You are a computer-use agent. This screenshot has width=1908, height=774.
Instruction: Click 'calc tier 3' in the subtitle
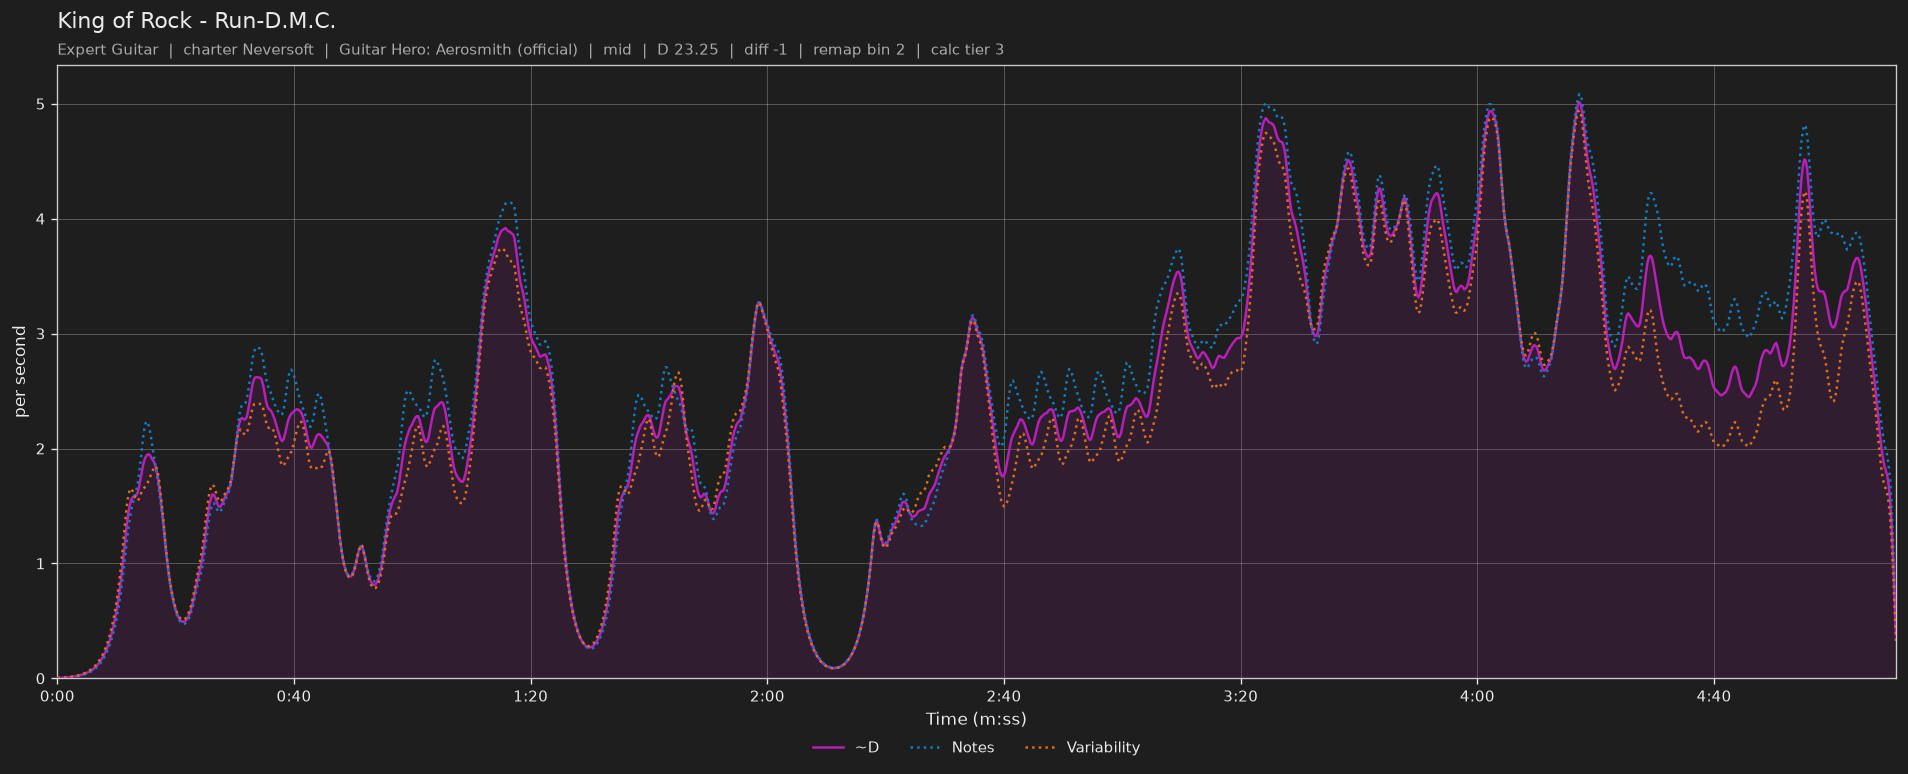(x=967, y=49)
